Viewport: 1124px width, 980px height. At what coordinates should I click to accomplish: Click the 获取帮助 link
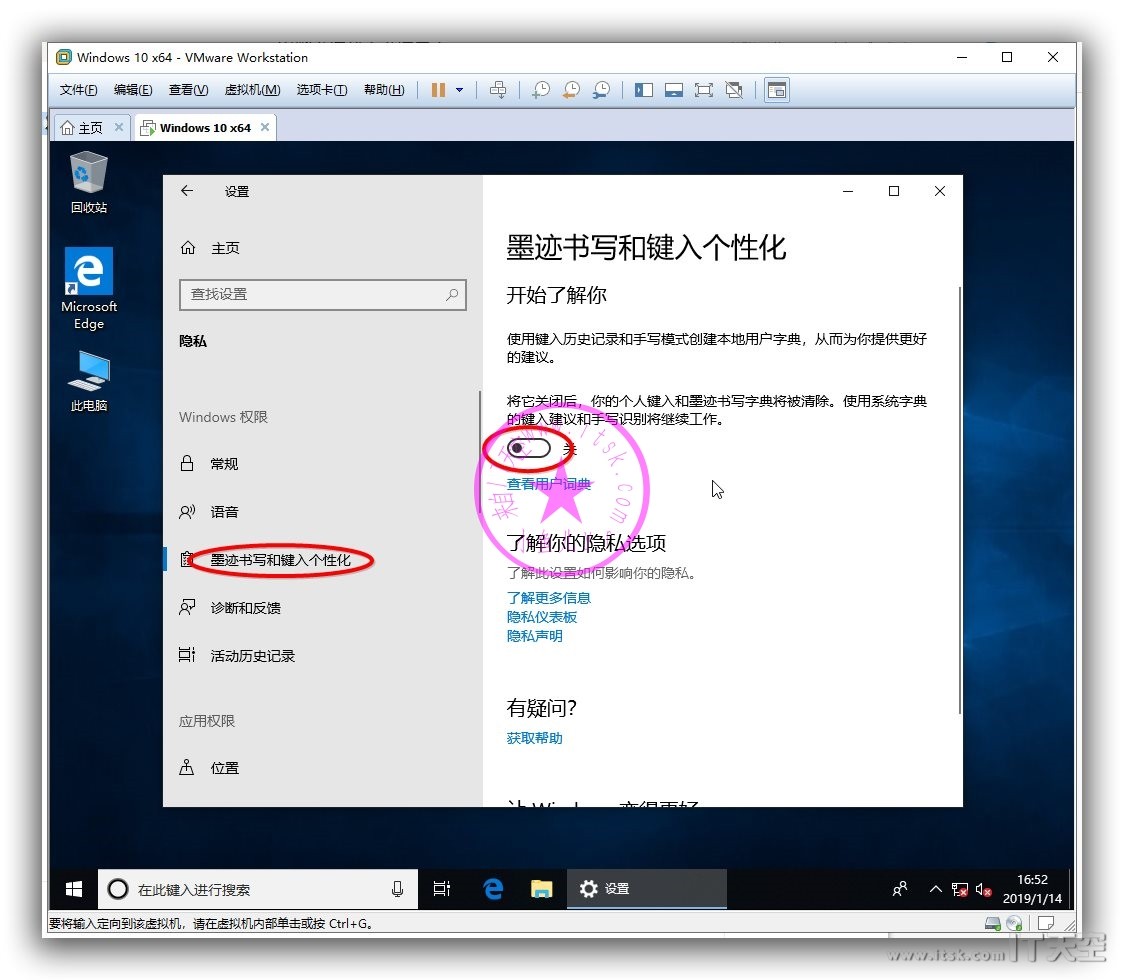tap(534, 738)
